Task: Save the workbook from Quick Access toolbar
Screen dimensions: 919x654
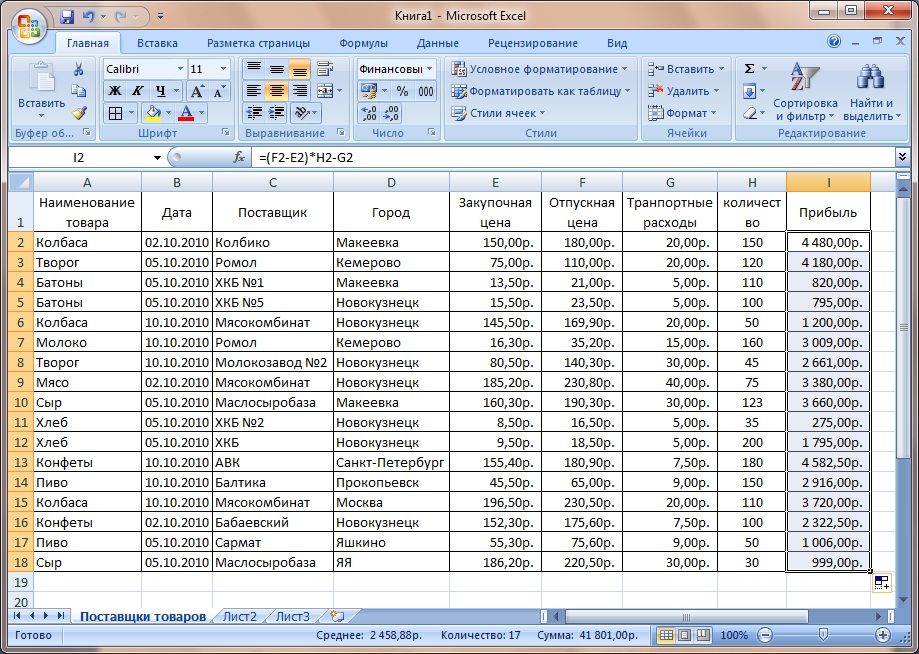Action: pos(67,16)
